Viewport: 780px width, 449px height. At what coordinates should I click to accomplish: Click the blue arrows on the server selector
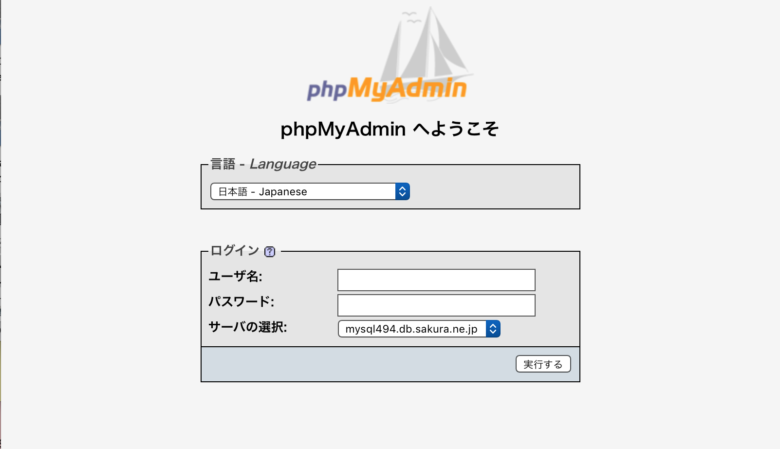[493, 329]
